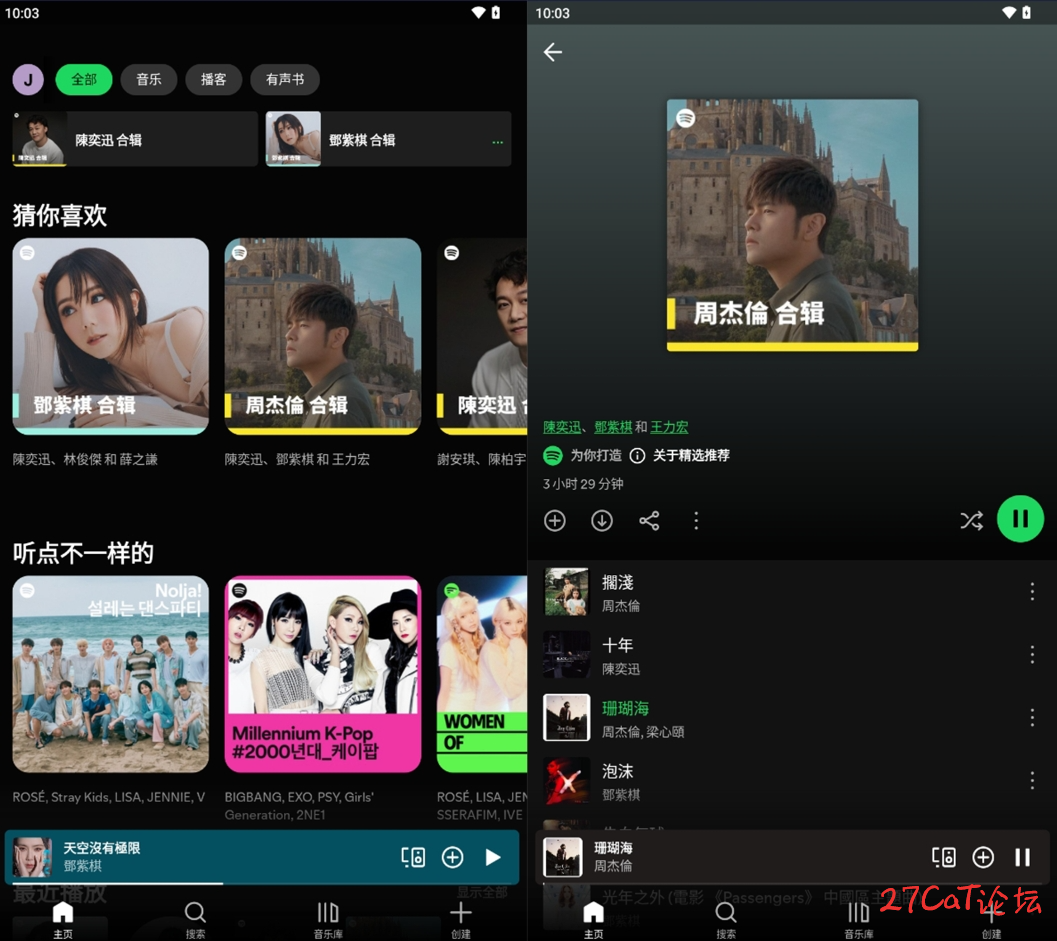Share the playlist
The image size is (1057, 941).
pos(649,520)
